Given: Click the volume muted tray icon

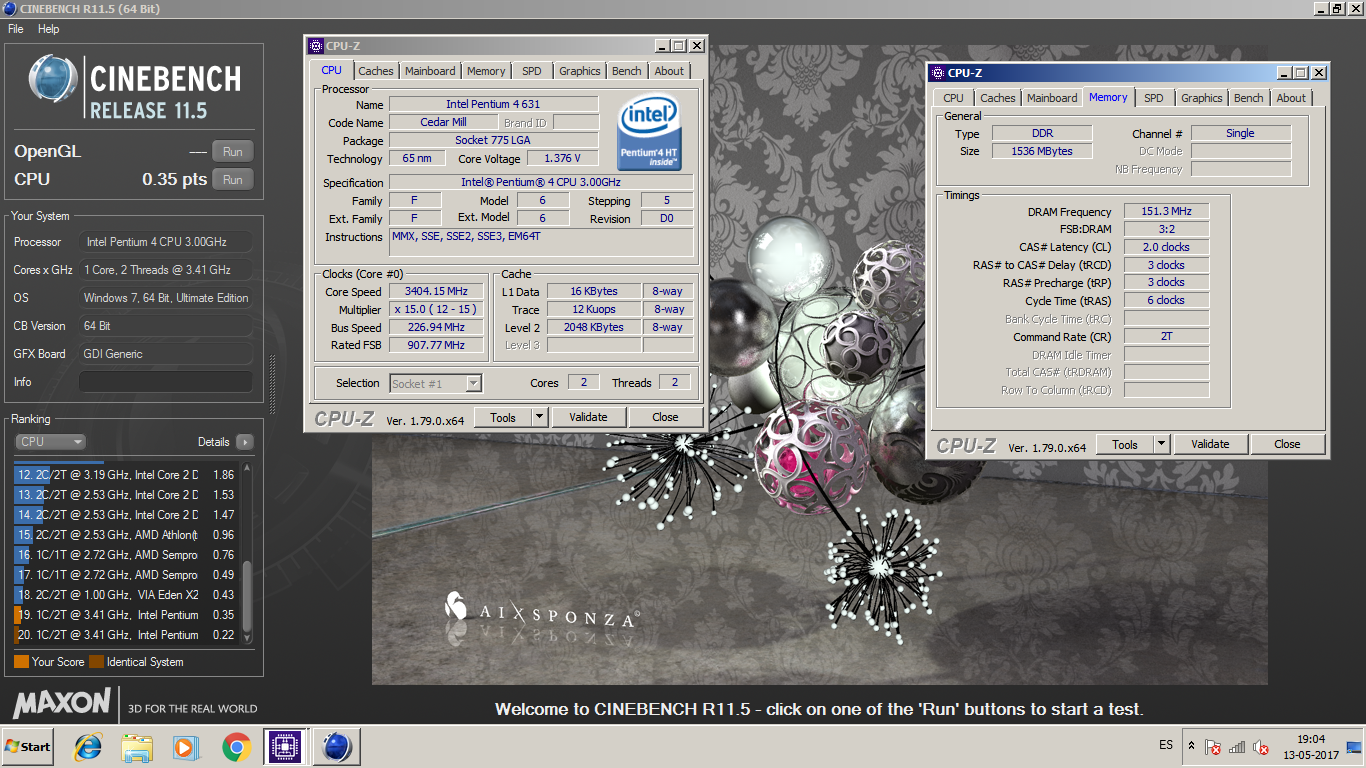Looking at the screenshot, I should (1262, 747).
